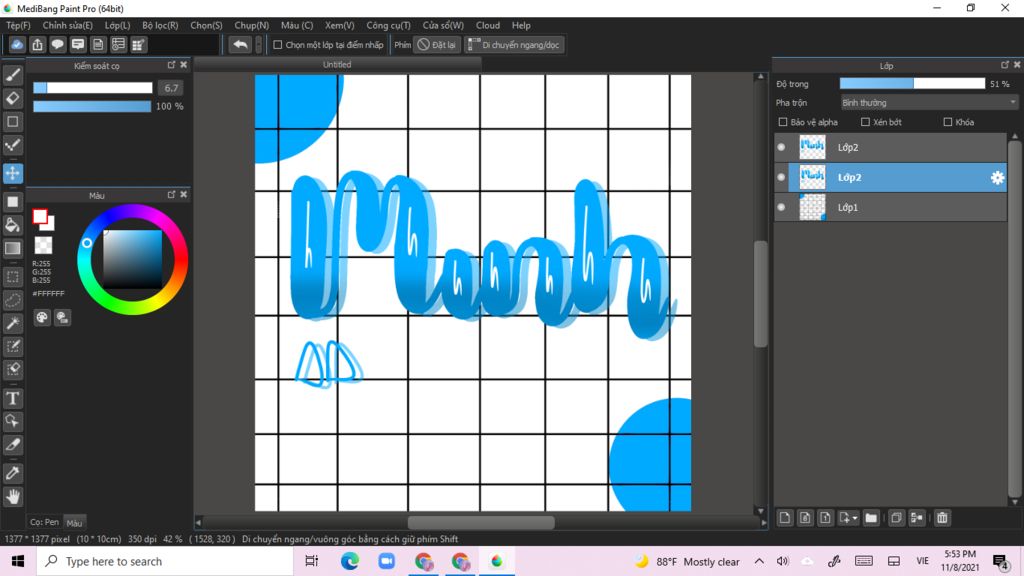1024x576 pixels.
Task: Open the Tệp(F) menu
Action: (x=18, y=25)
